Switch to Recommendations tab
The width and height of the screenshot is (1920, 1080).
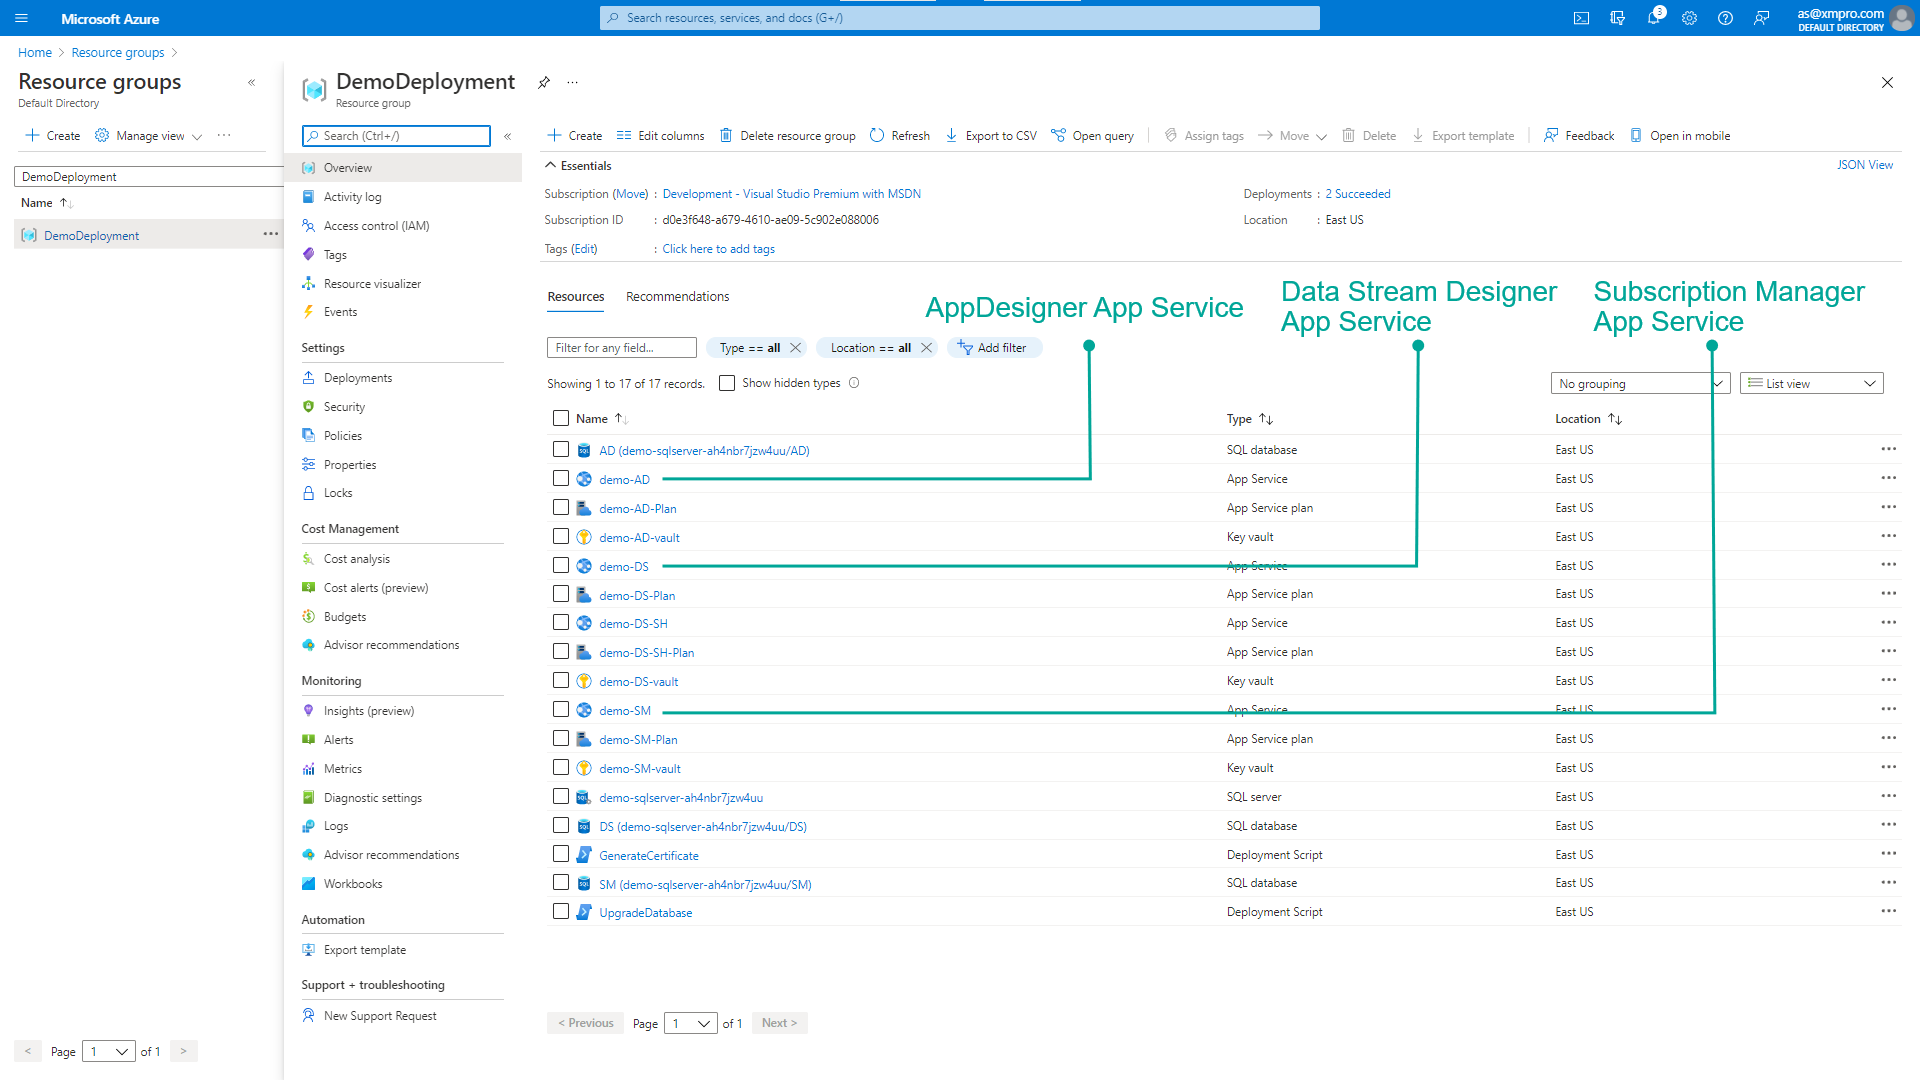click(x=677, y=297)
